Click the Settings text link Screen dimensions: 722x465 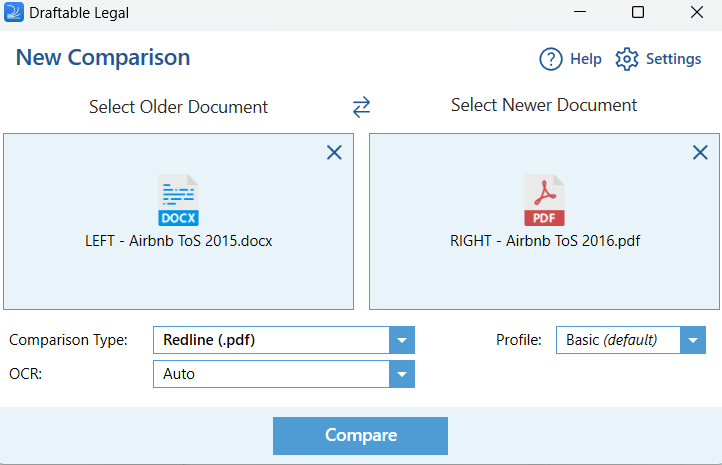[673, 59]
